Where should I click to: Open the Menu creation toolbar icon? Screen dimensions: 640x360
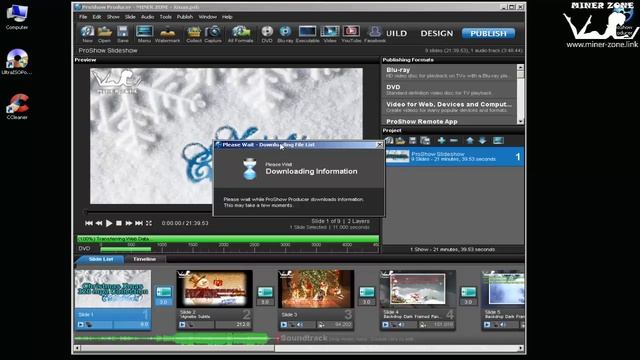144,33
